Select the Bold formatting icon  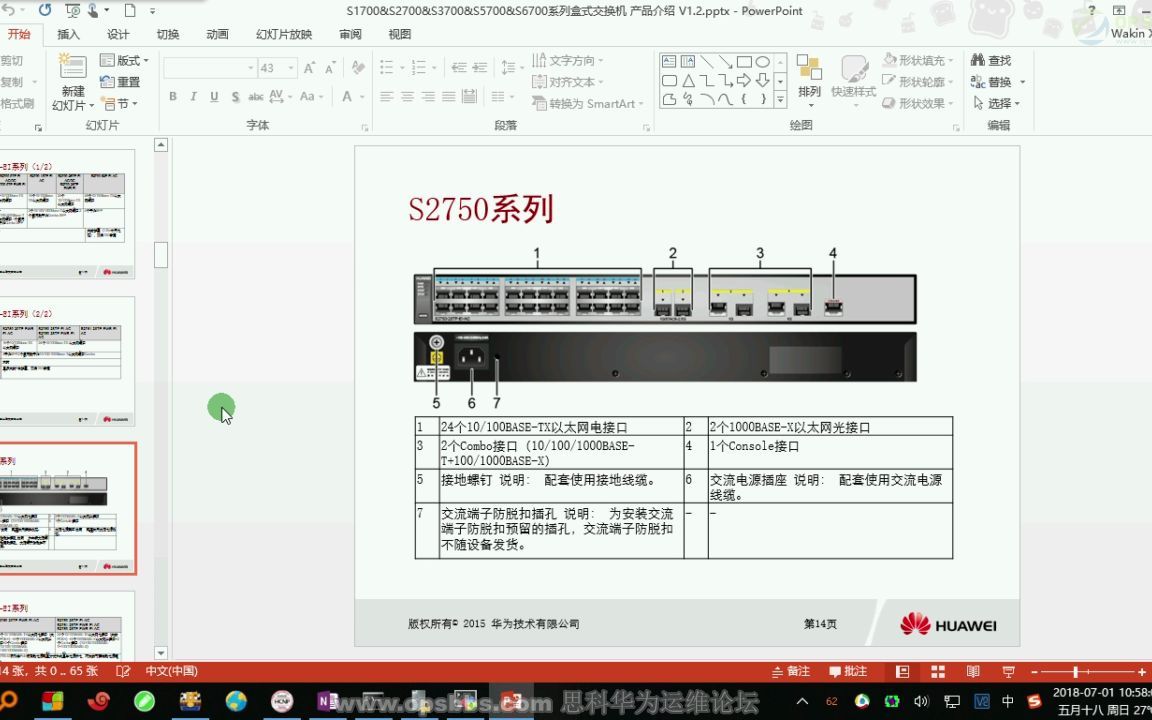coord(172,96)
